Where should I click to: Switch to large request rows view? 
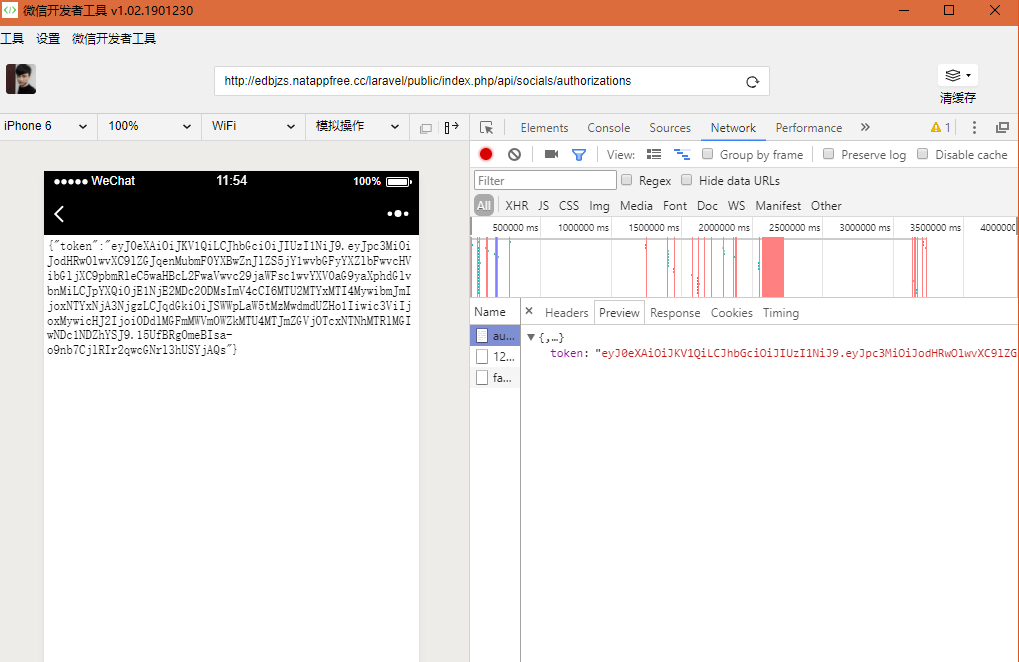(654, 154)
